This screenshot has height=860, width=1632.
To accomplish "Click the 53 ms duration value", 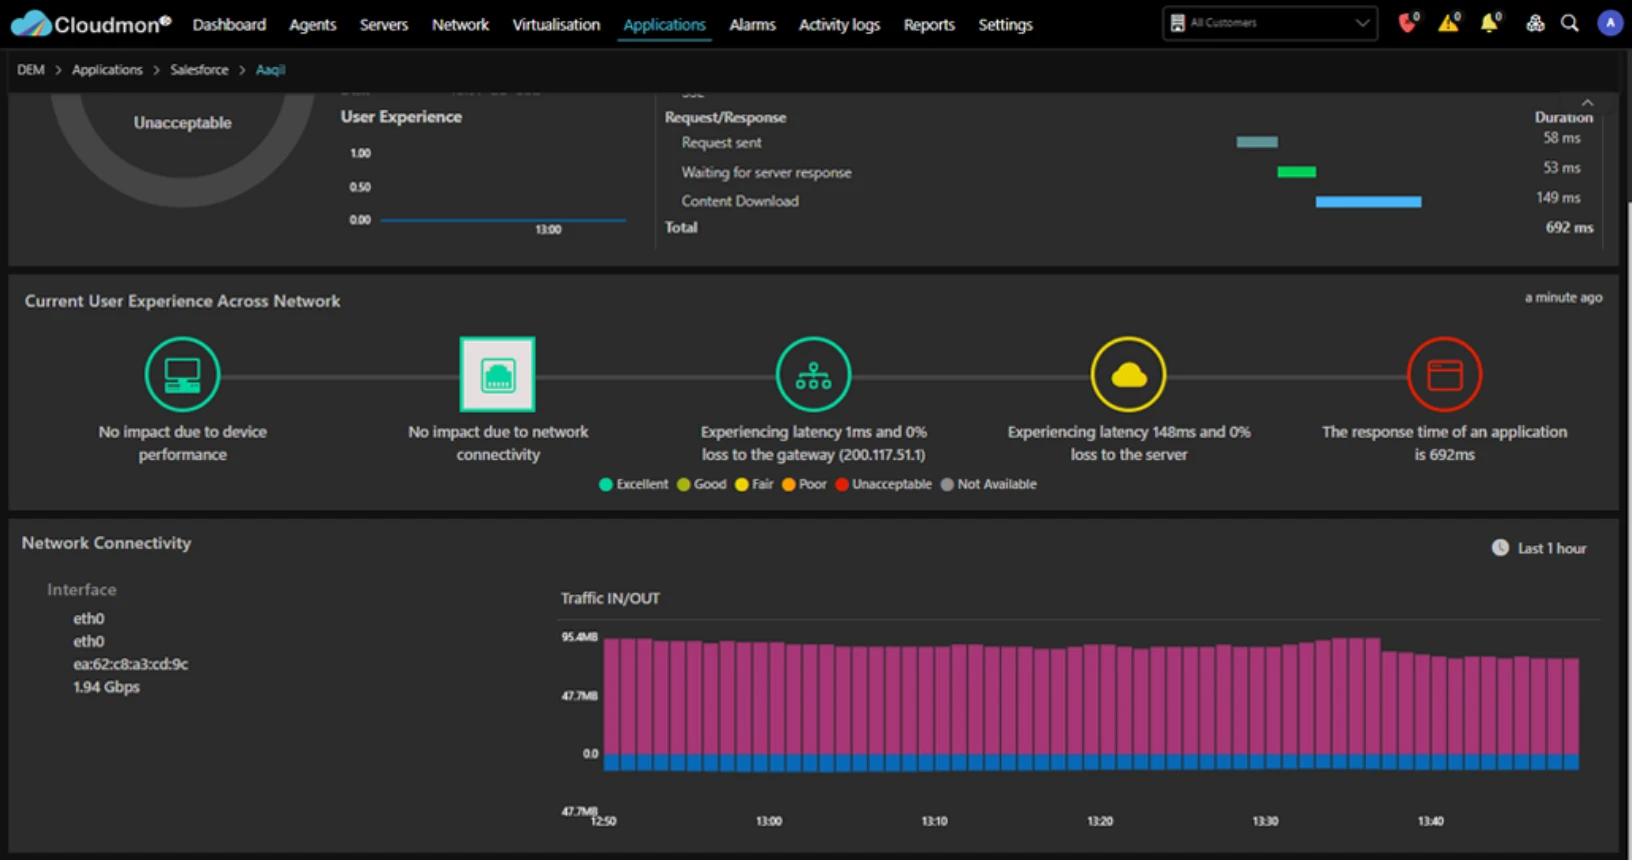I will tap(1561, 168).
